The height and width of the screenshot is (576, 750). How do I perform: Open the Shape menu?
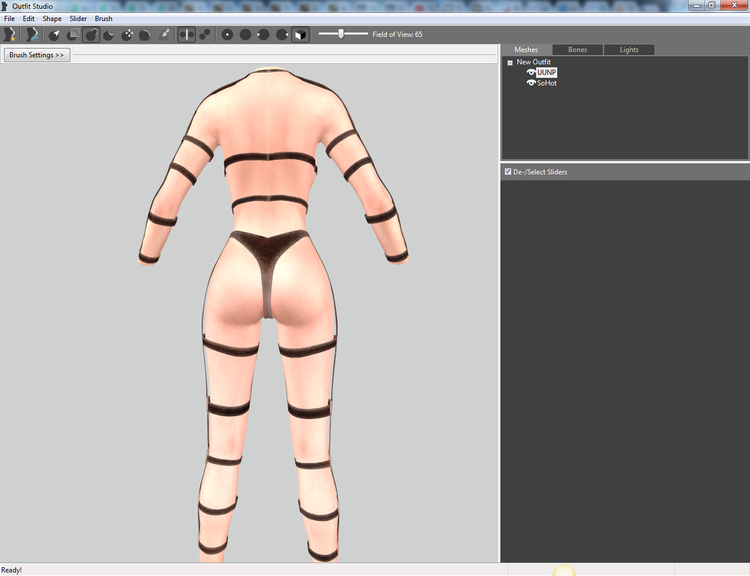click(52, 19)
